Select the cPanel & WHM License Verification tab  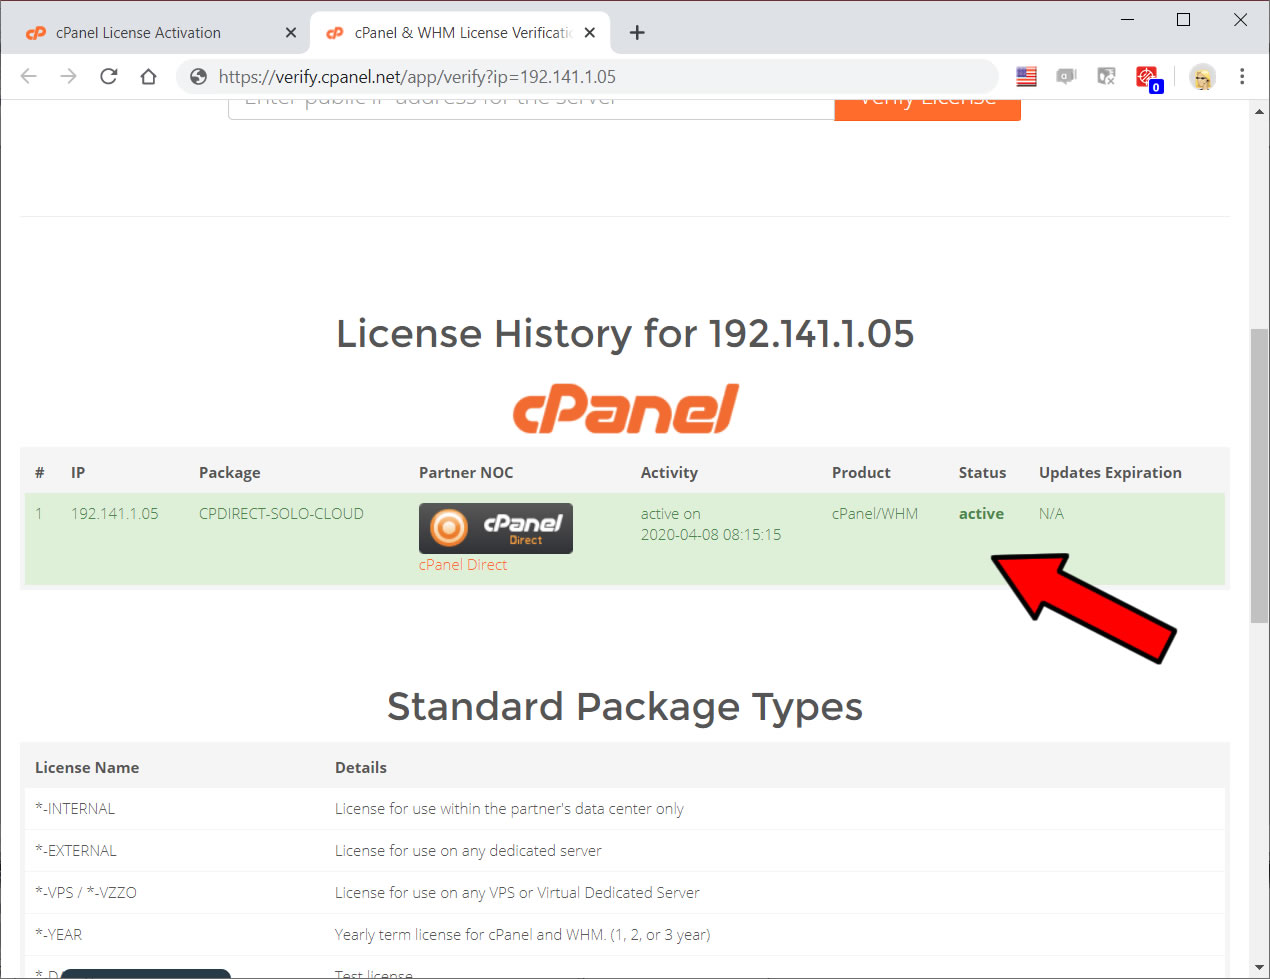[x=460, y=33]
